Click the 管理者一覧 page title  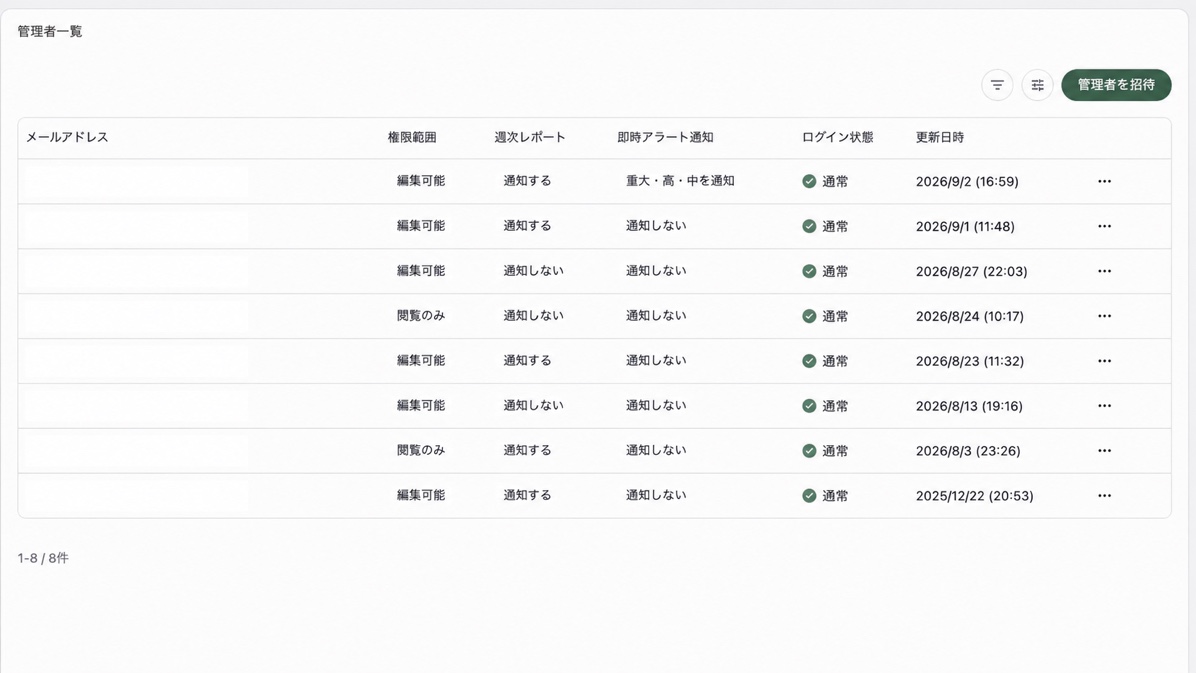point(50,31)
